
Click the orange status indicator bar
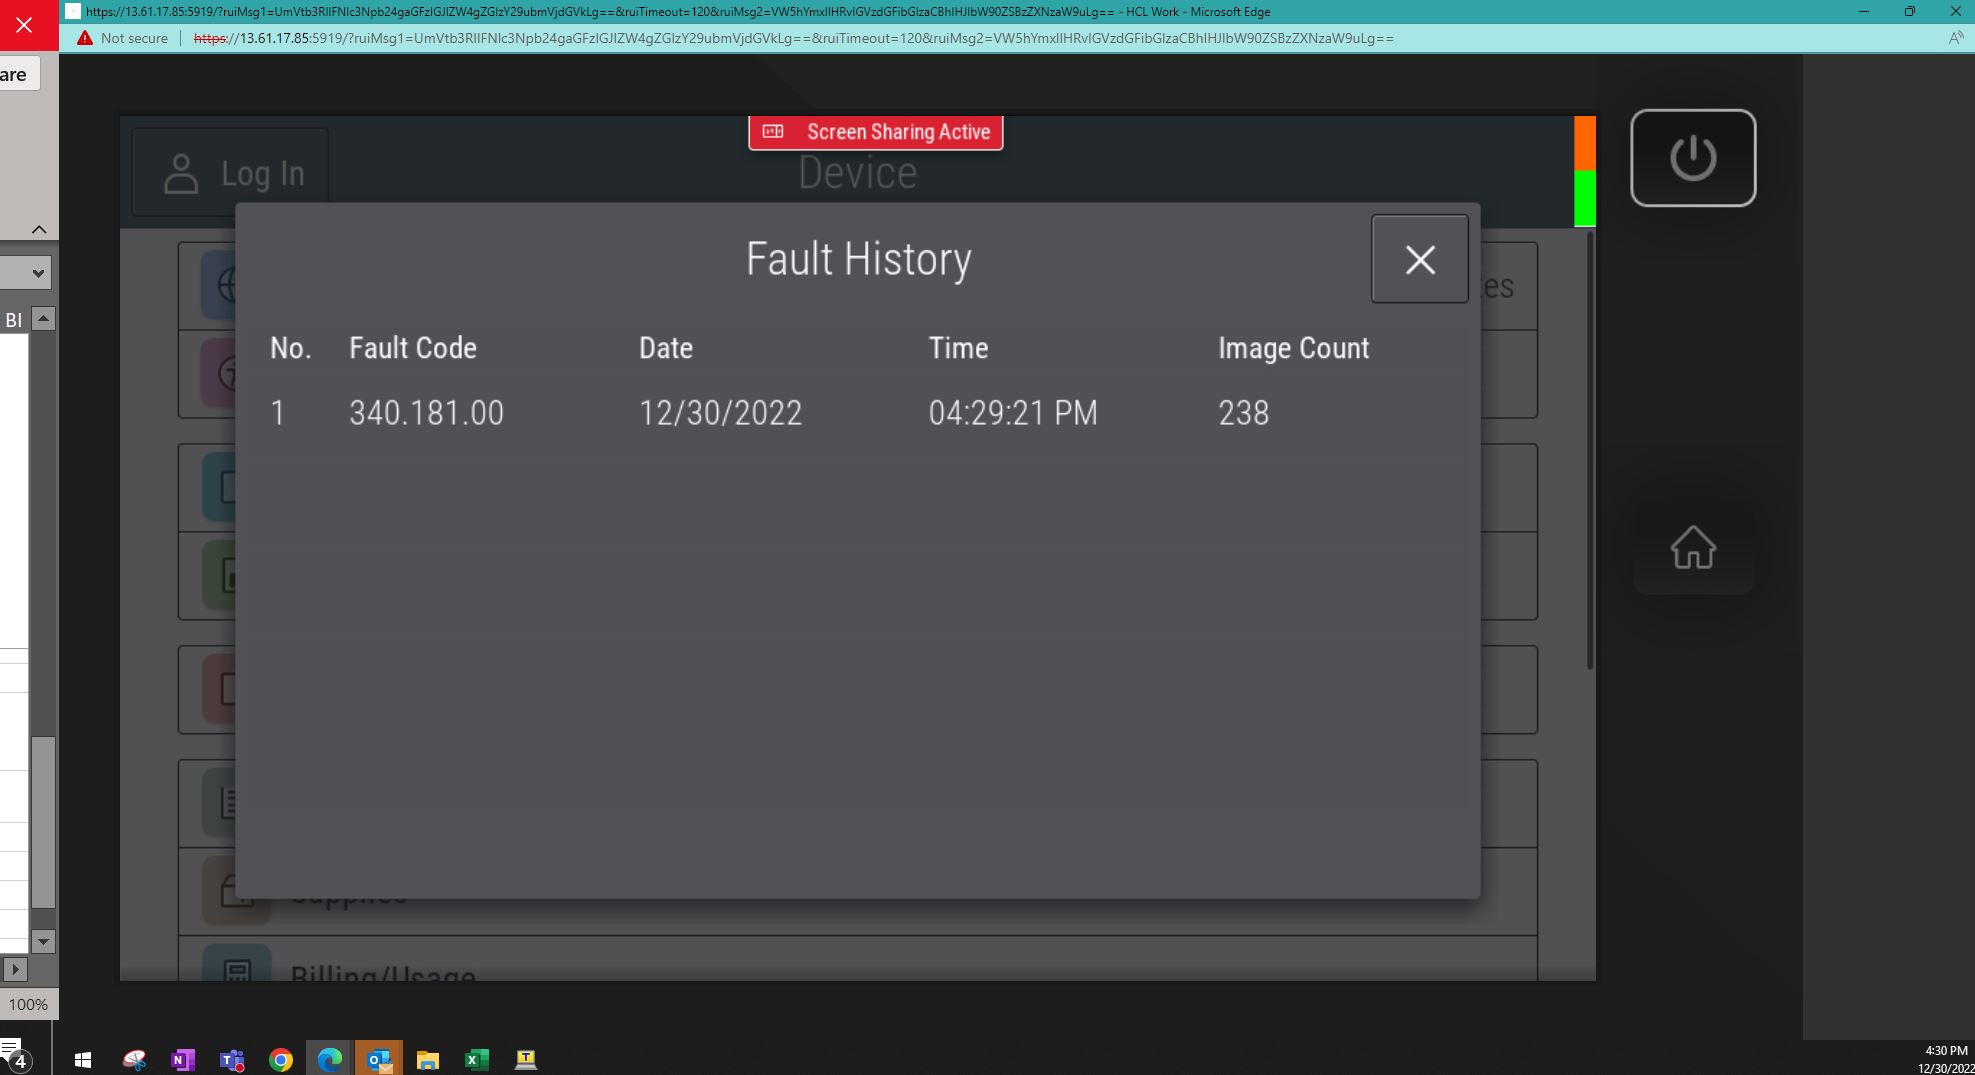(1585, 143)
